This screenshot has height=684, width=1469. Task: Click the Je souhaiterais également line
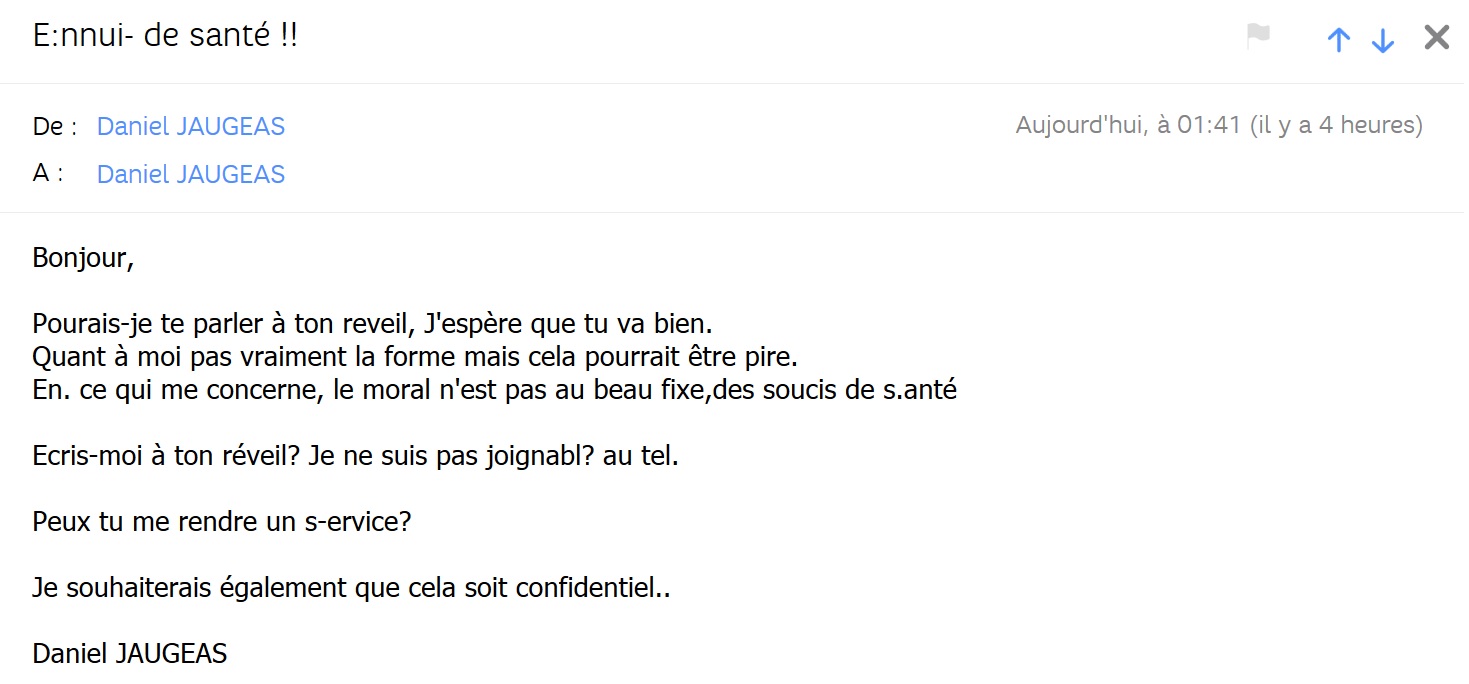350,588
